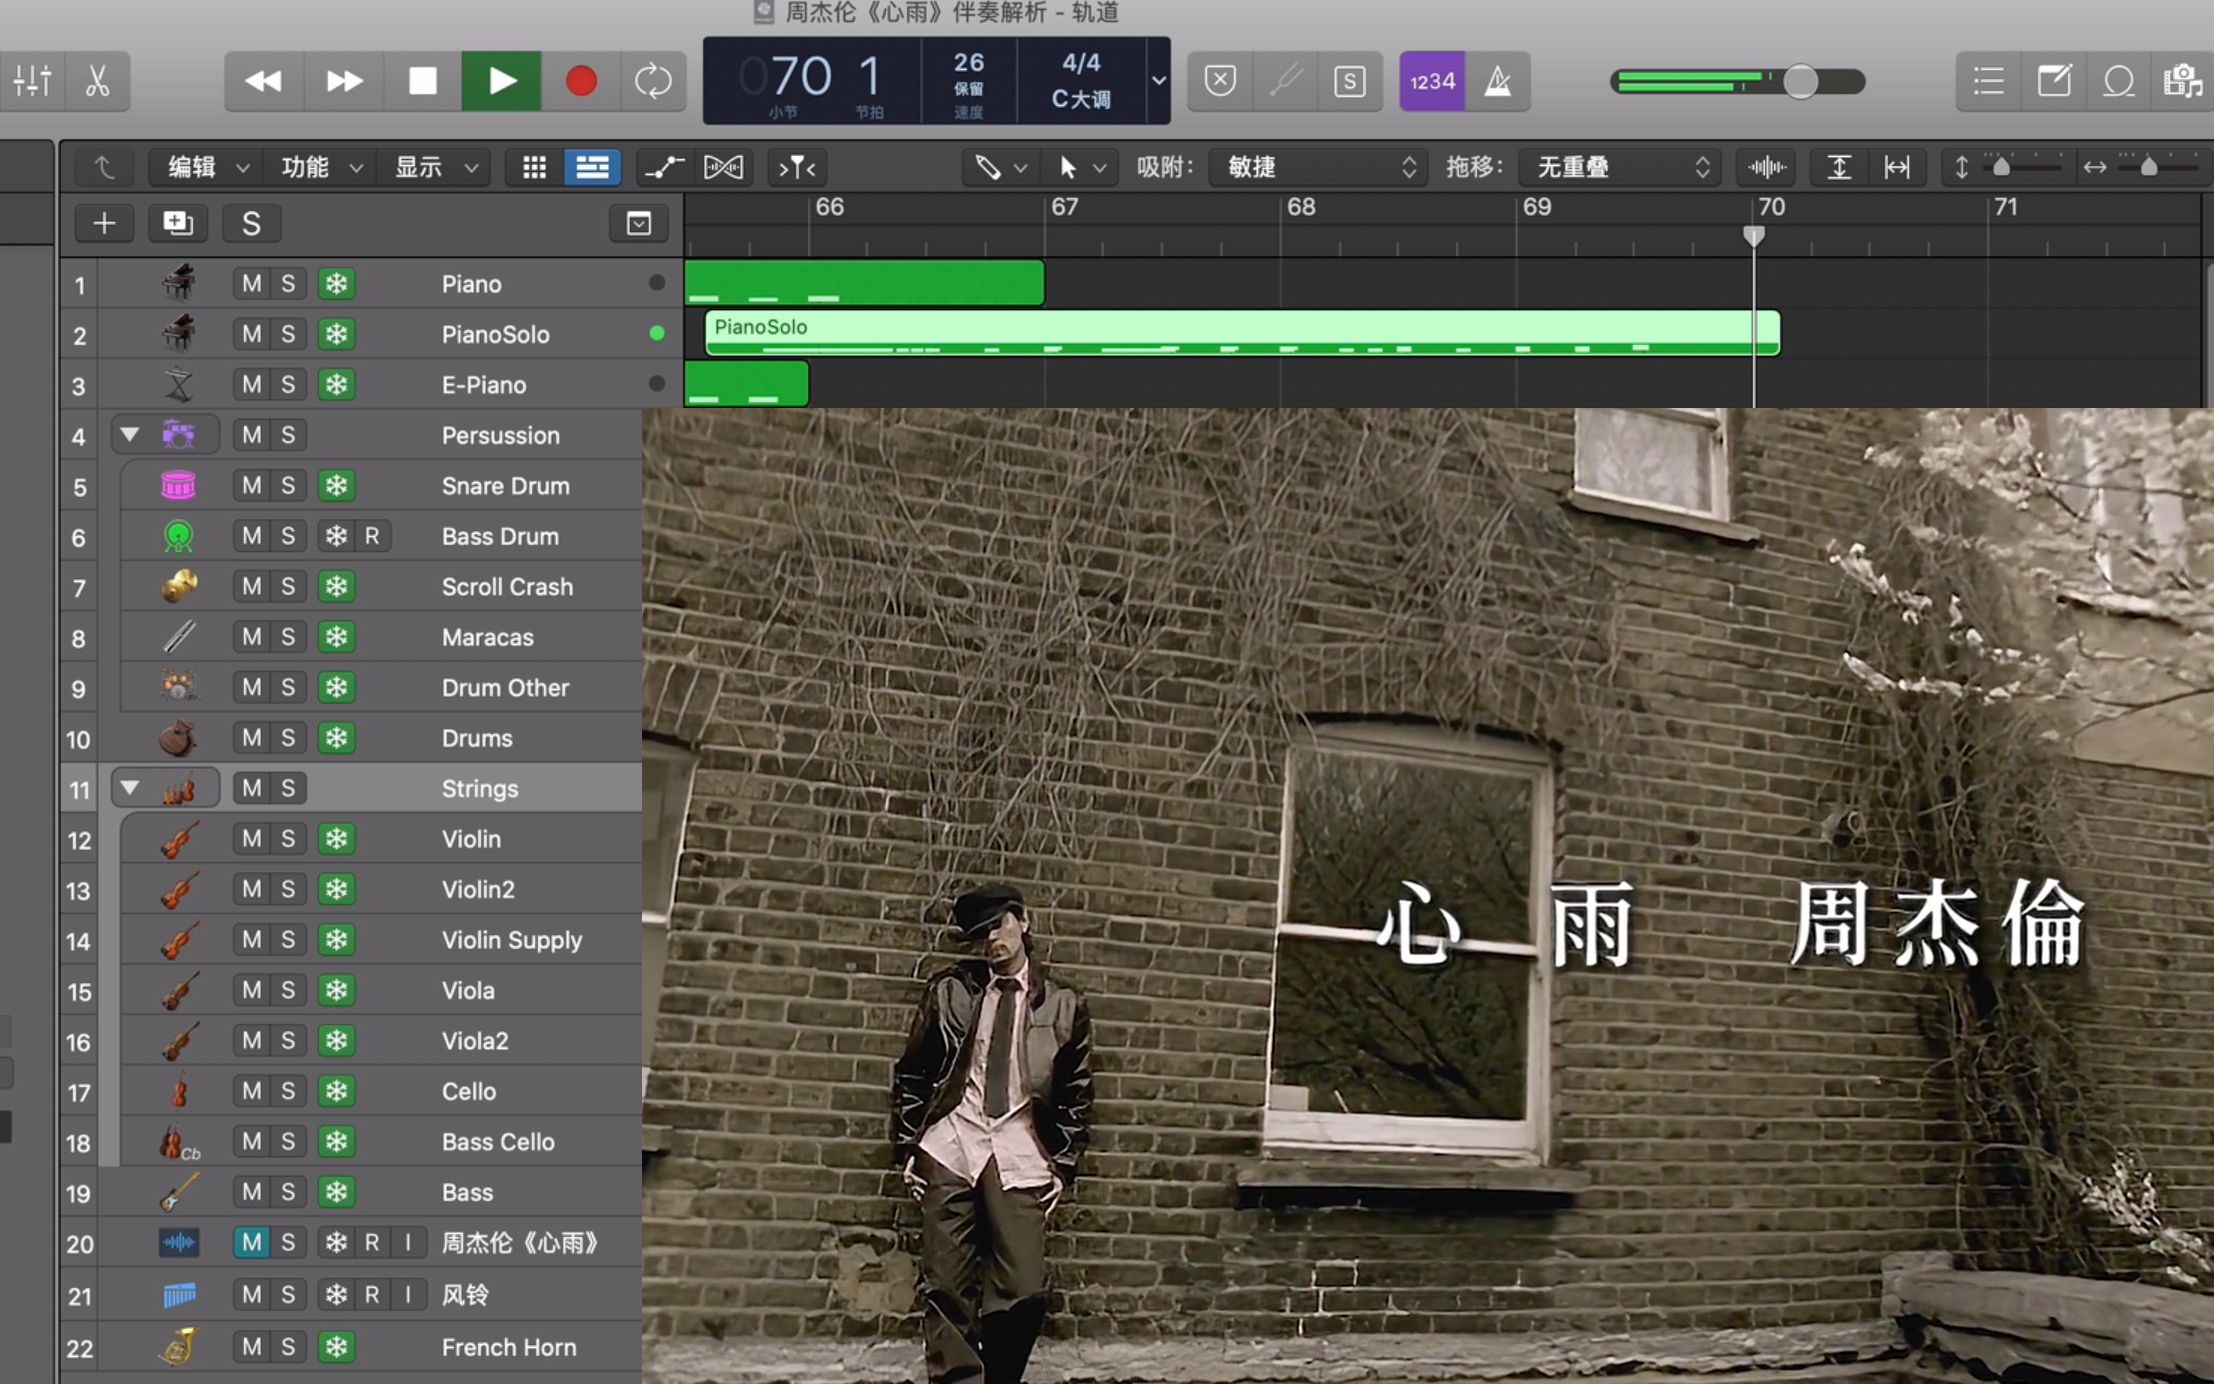Toggle automation display icon
The height and width of the screenshot is (1384, 2214).
click(x=664, y=167)
